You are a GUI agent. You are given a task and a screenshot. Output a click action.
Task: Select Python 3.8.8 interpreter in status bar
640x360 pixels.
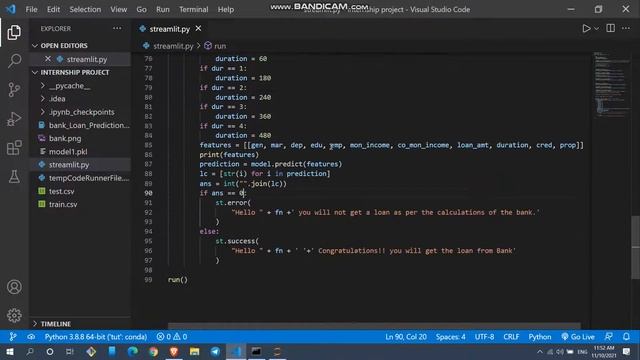96,337
